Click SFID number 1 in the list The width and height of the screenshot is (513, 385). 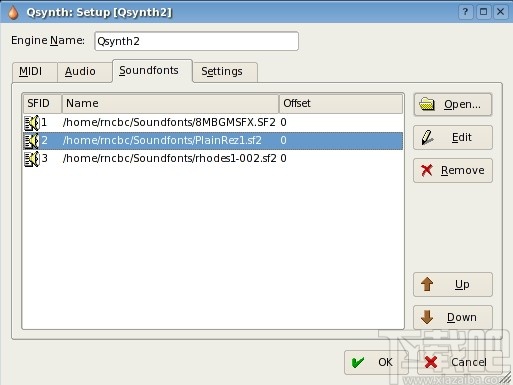[x=44, y=123]
